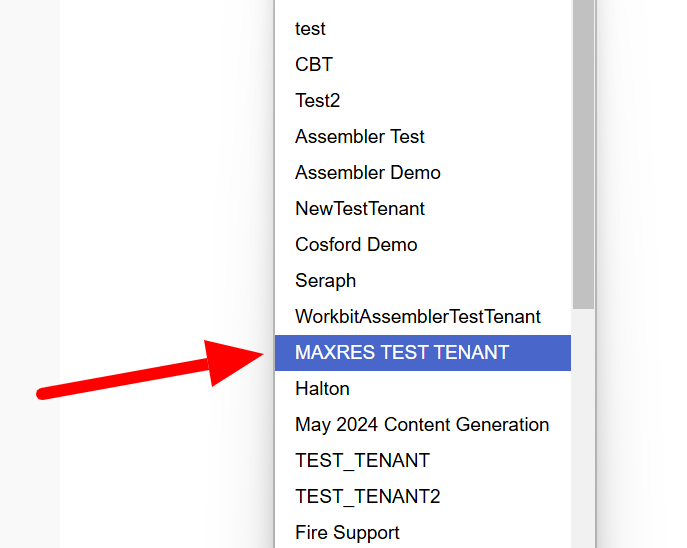Select NewTestTenant from the list
This screenshot has height=548, width=687.
coord(360,209)
